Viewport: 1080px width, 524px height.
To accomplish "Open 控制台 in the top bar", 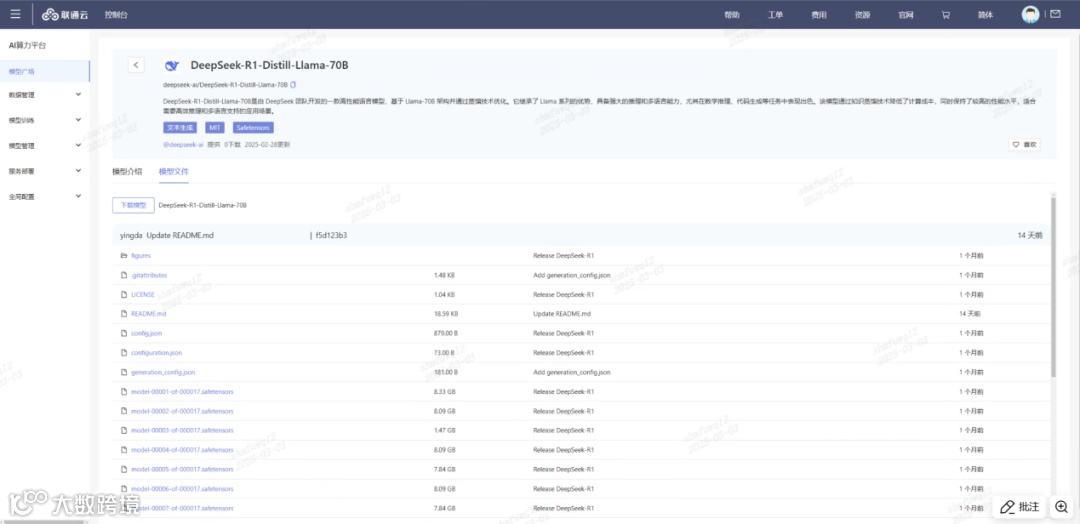I will pyautogui.click(x=116, y=14).
